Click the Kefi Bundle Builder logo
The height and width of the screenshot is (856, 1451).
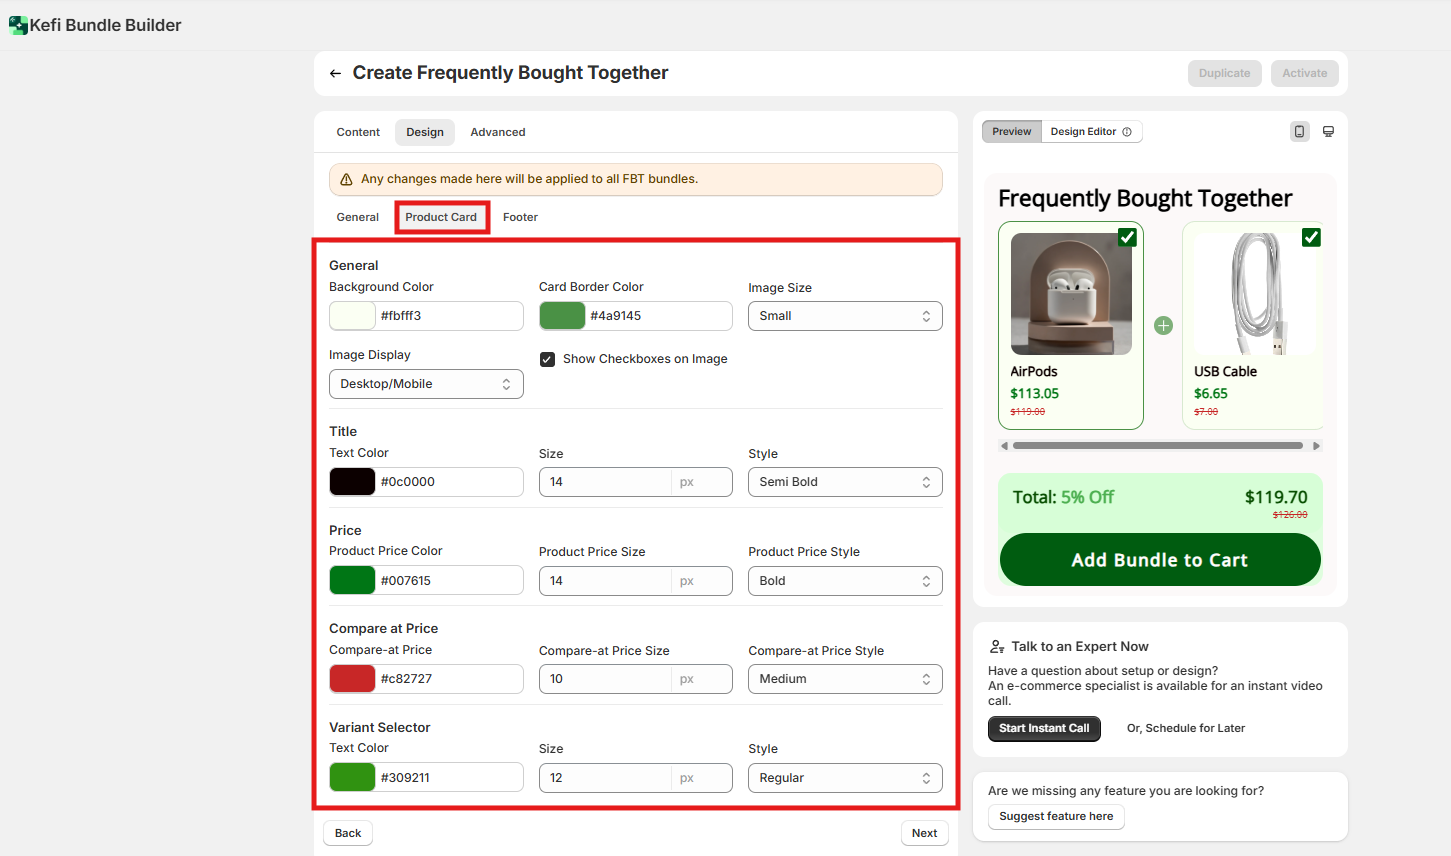point(18,25)
